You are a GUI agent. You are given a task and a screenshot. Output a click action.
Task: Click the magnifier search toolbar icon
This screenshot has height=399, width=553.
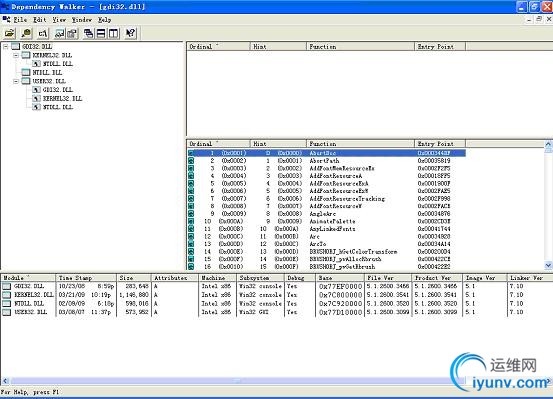tap(26, 34)
